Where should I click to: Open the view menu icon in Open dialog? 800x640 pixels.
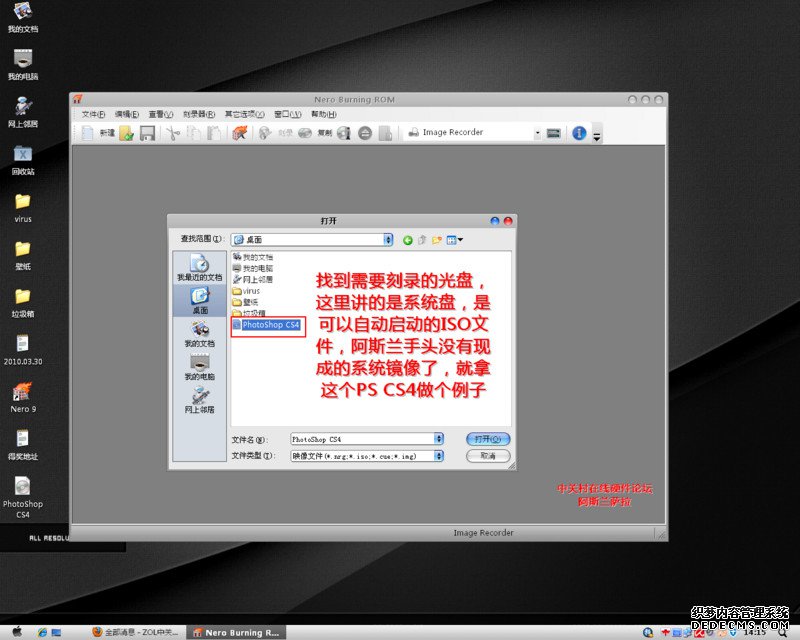point(454,240)
